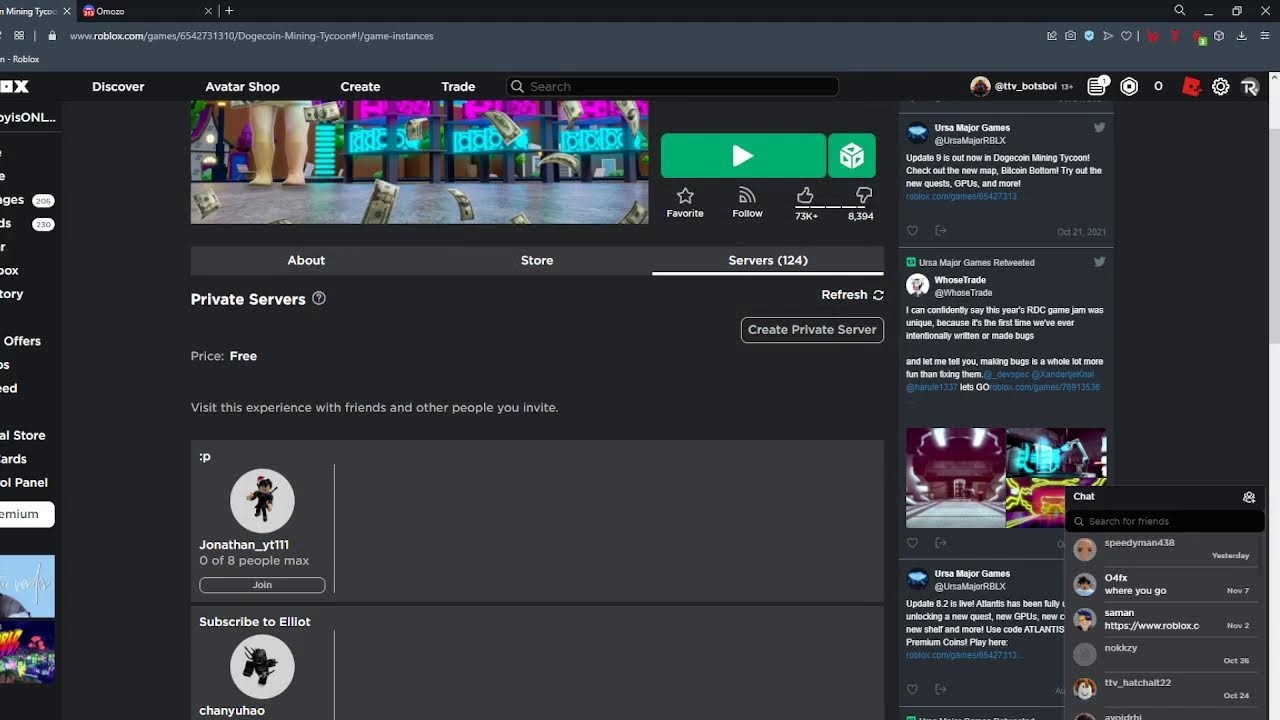Screen dimensions: 1280x720
Task: Click browser send flow arrow icon
Action: pos(1108,36)
